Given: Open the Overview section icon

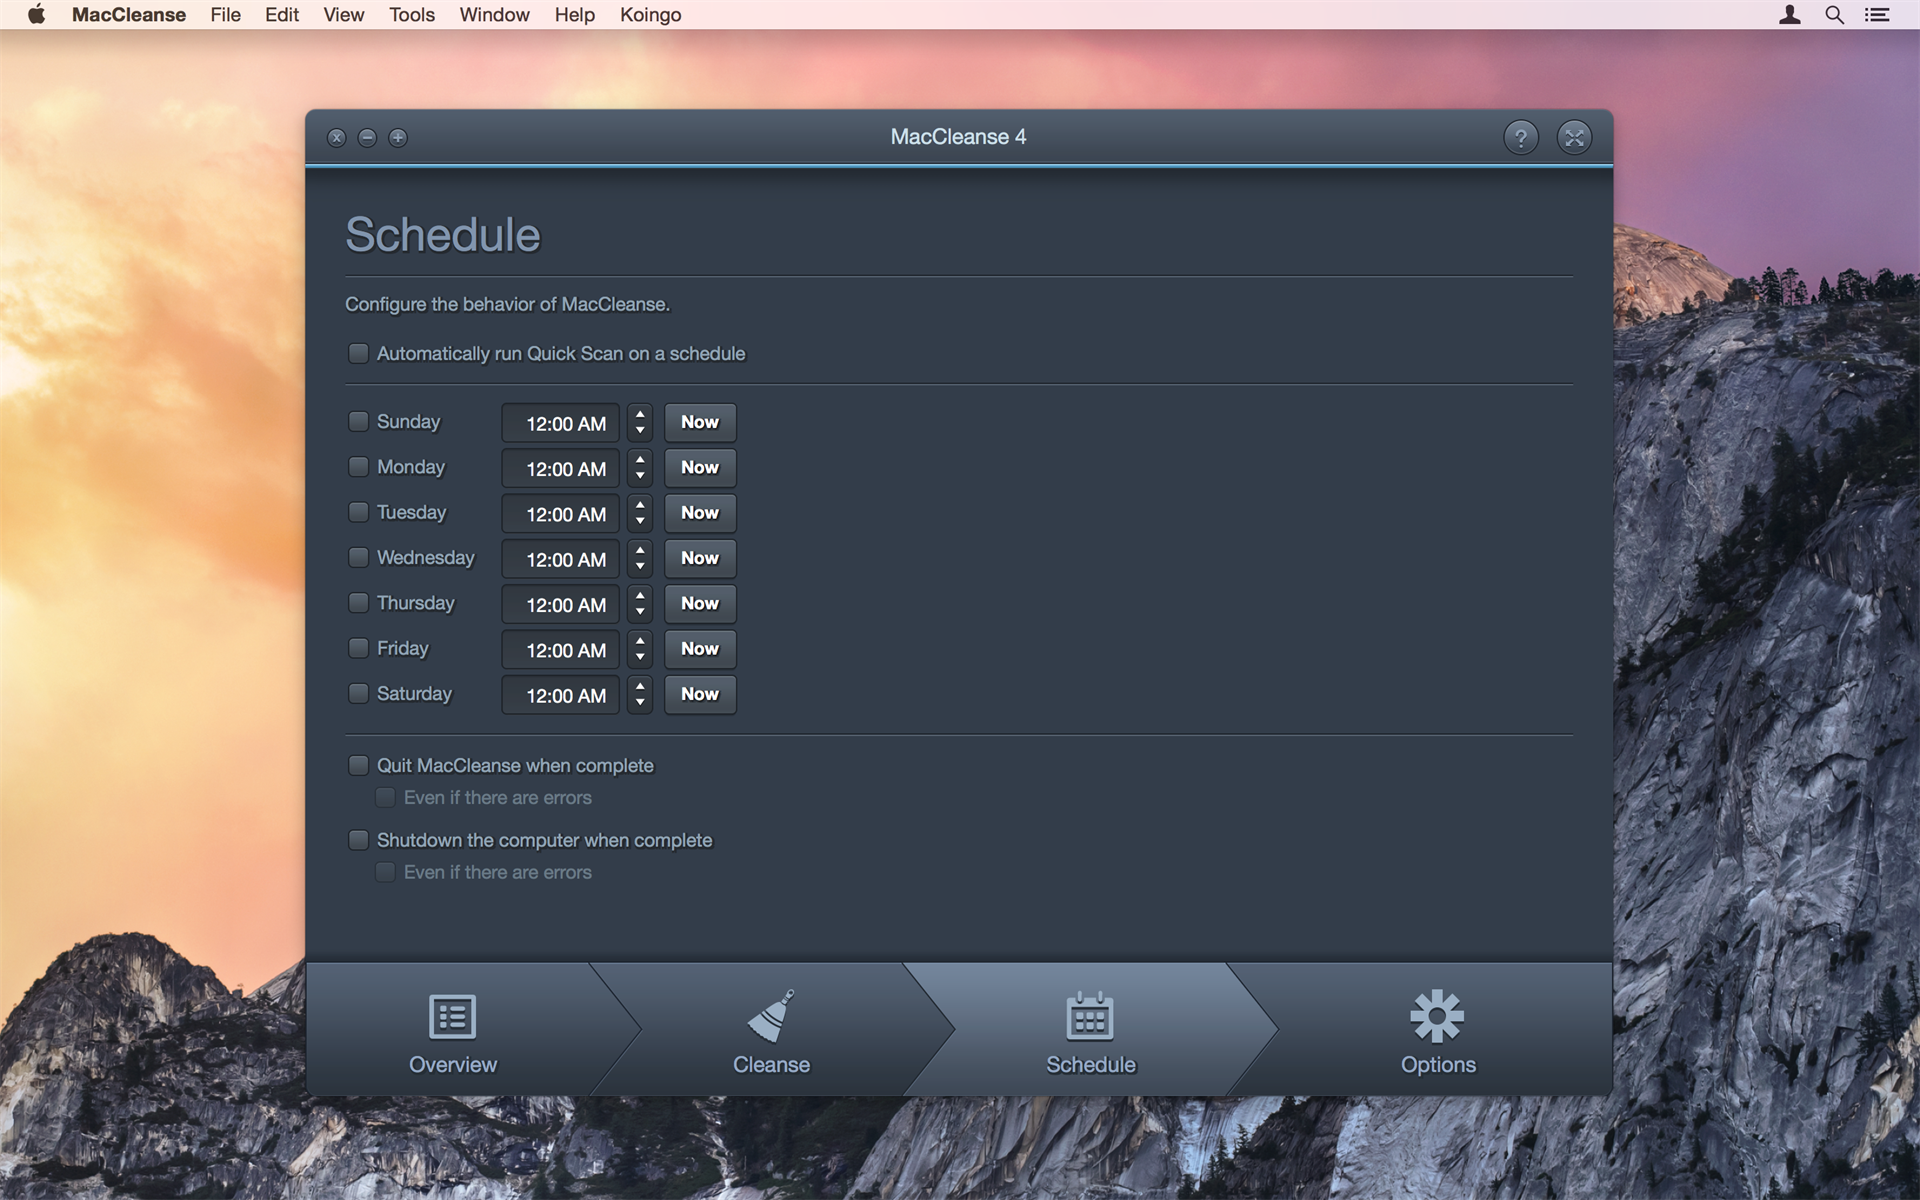Looking at the screenshot, I should tap(452, 1016).
